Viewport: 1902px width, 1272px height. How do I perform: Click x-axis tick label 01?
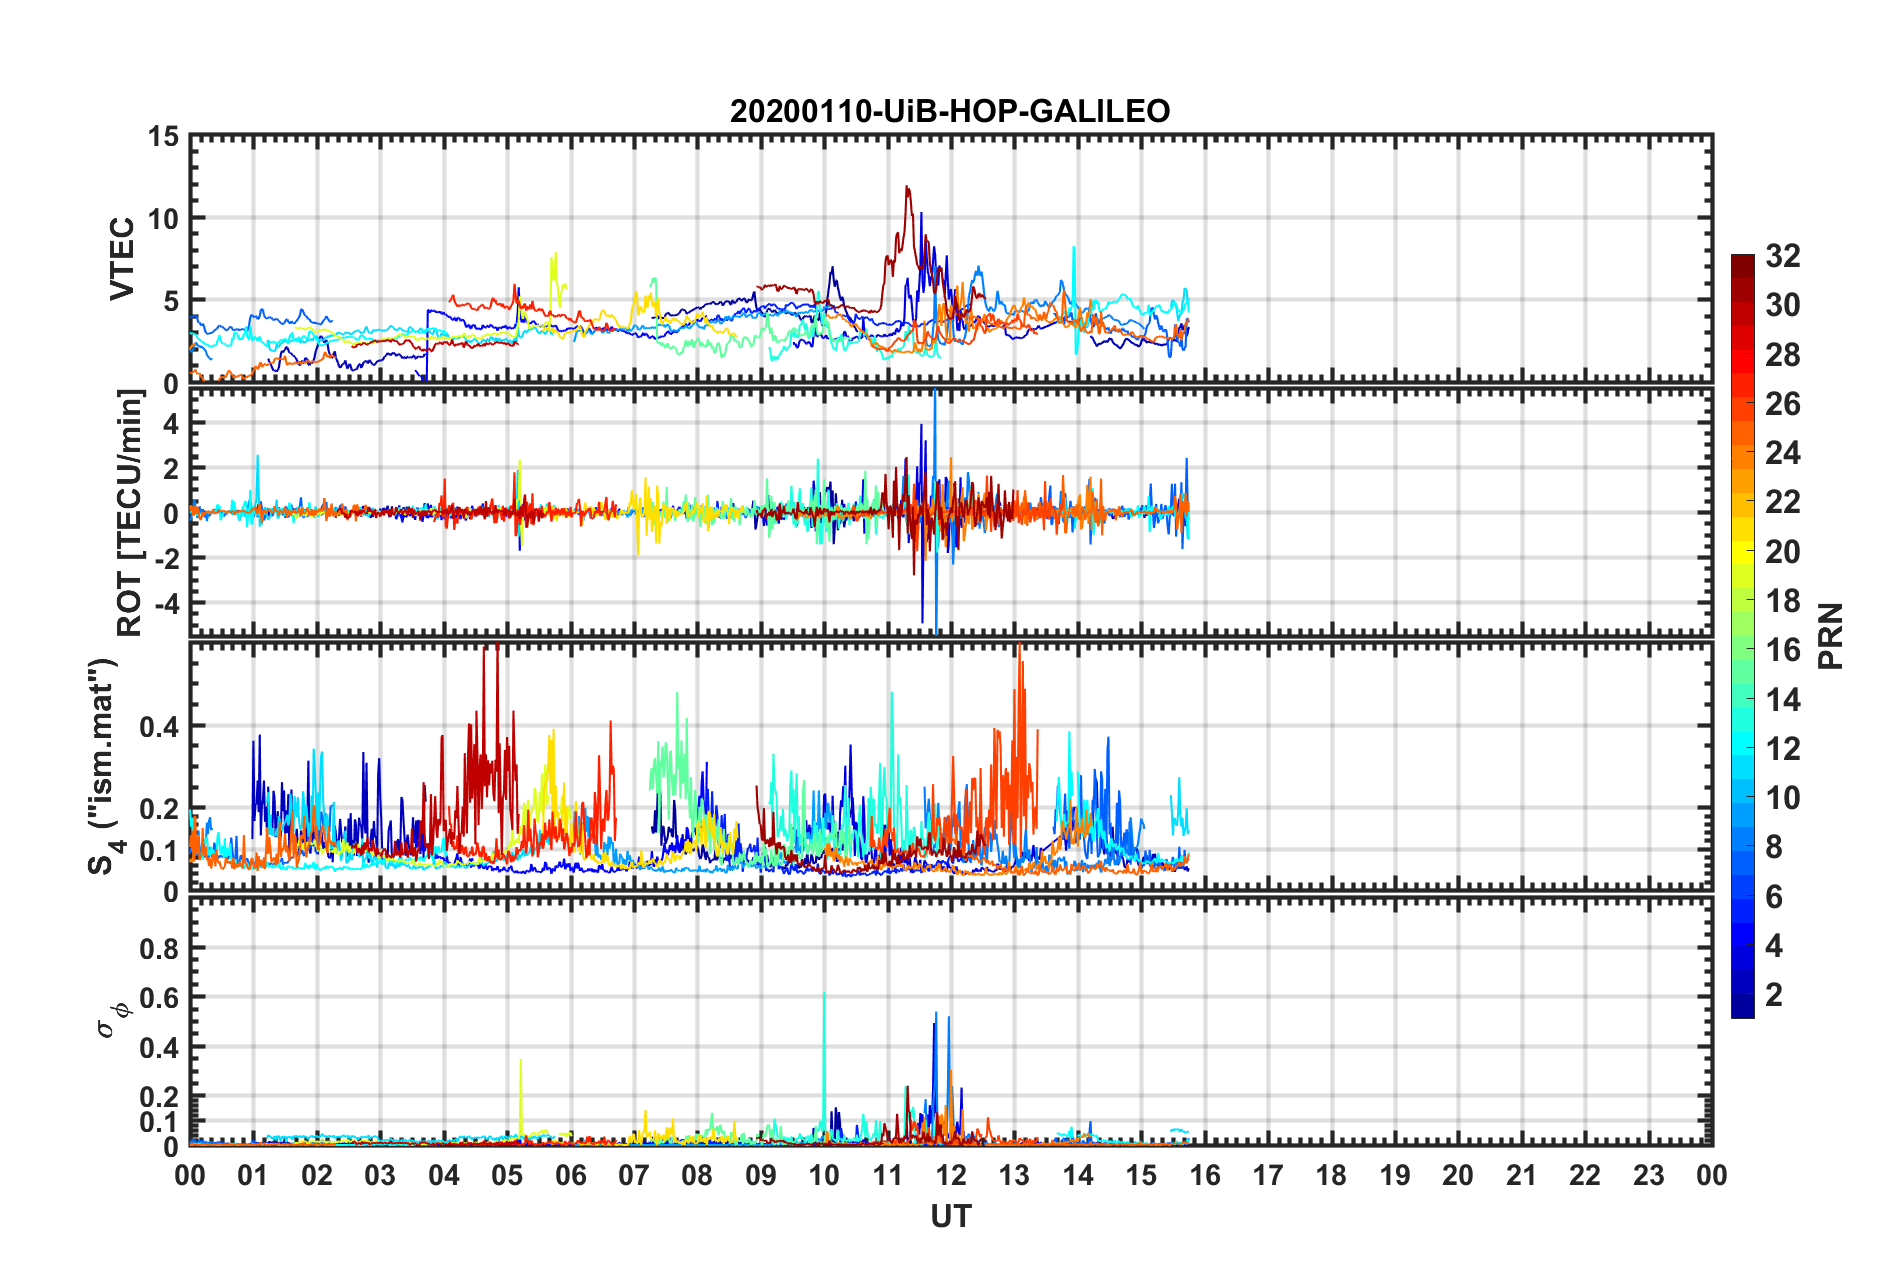[x=253, y=1175]
